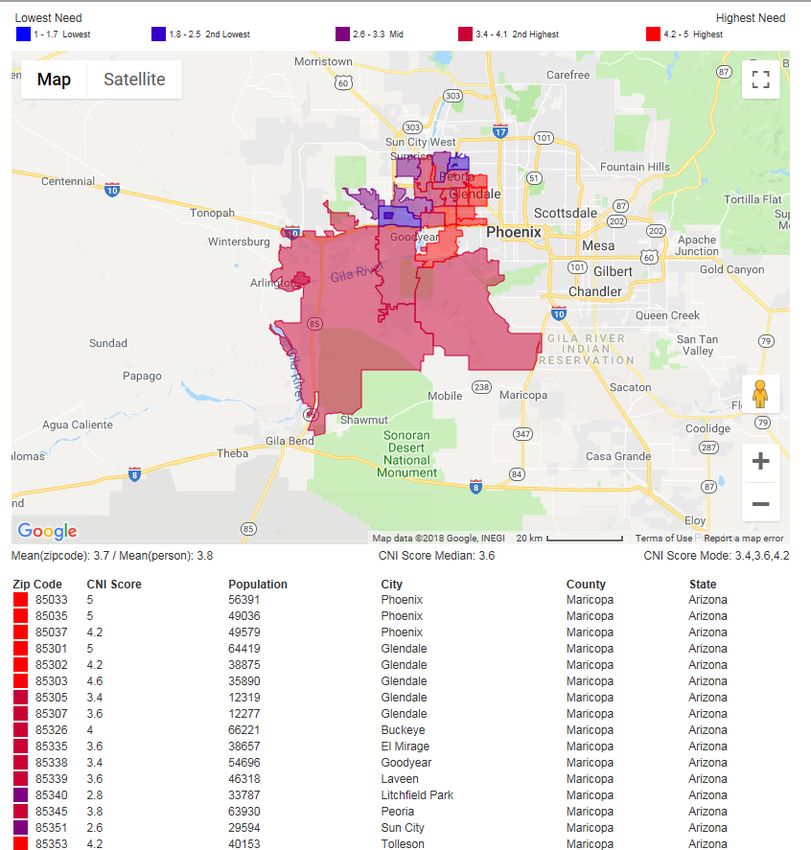Click the Zip Code column header
The width and height of the screenshot is (811, 850).
click(x=37, y=584)
